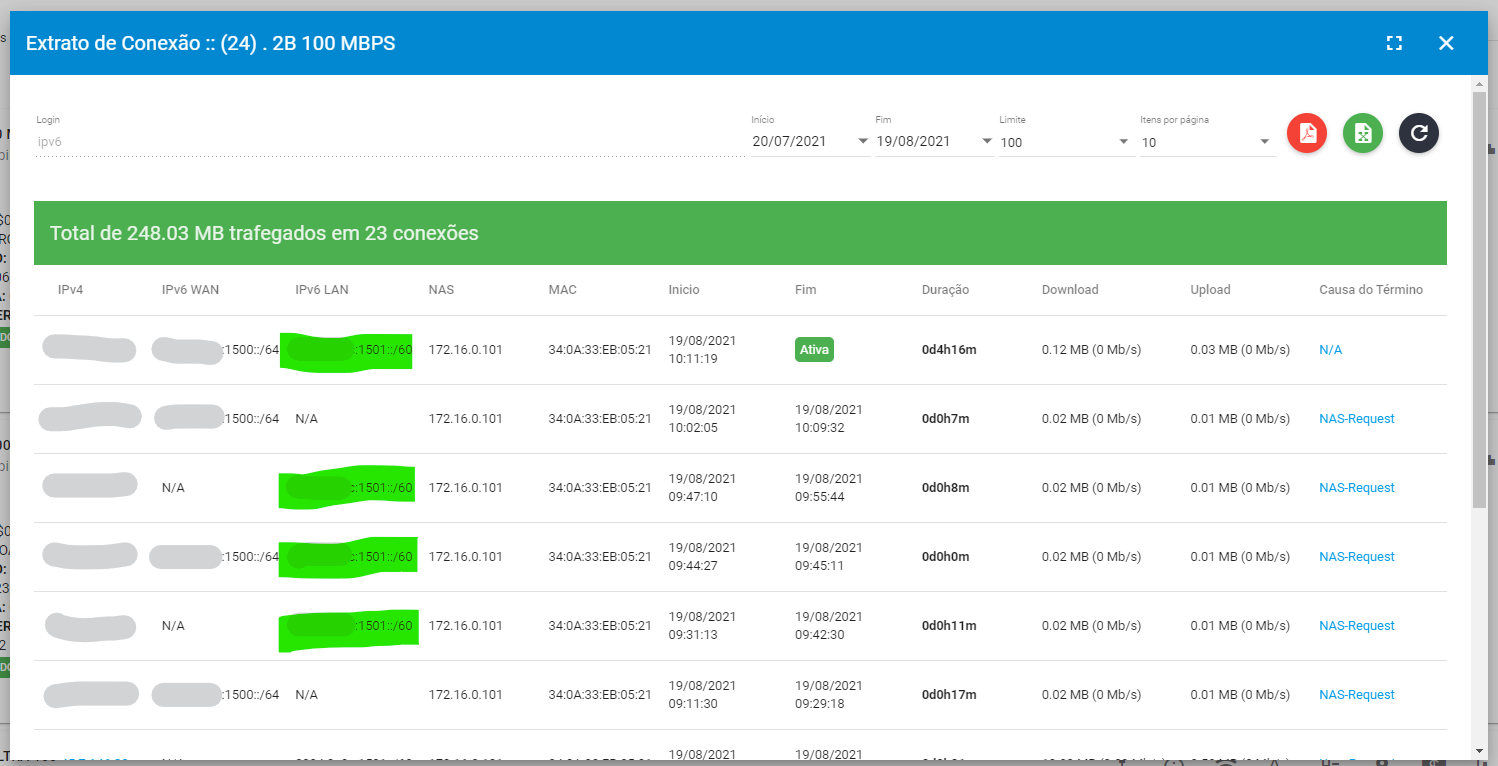1498x766 pixels.
Task: Click the Fim column header
Action: [x=805, y=290]
